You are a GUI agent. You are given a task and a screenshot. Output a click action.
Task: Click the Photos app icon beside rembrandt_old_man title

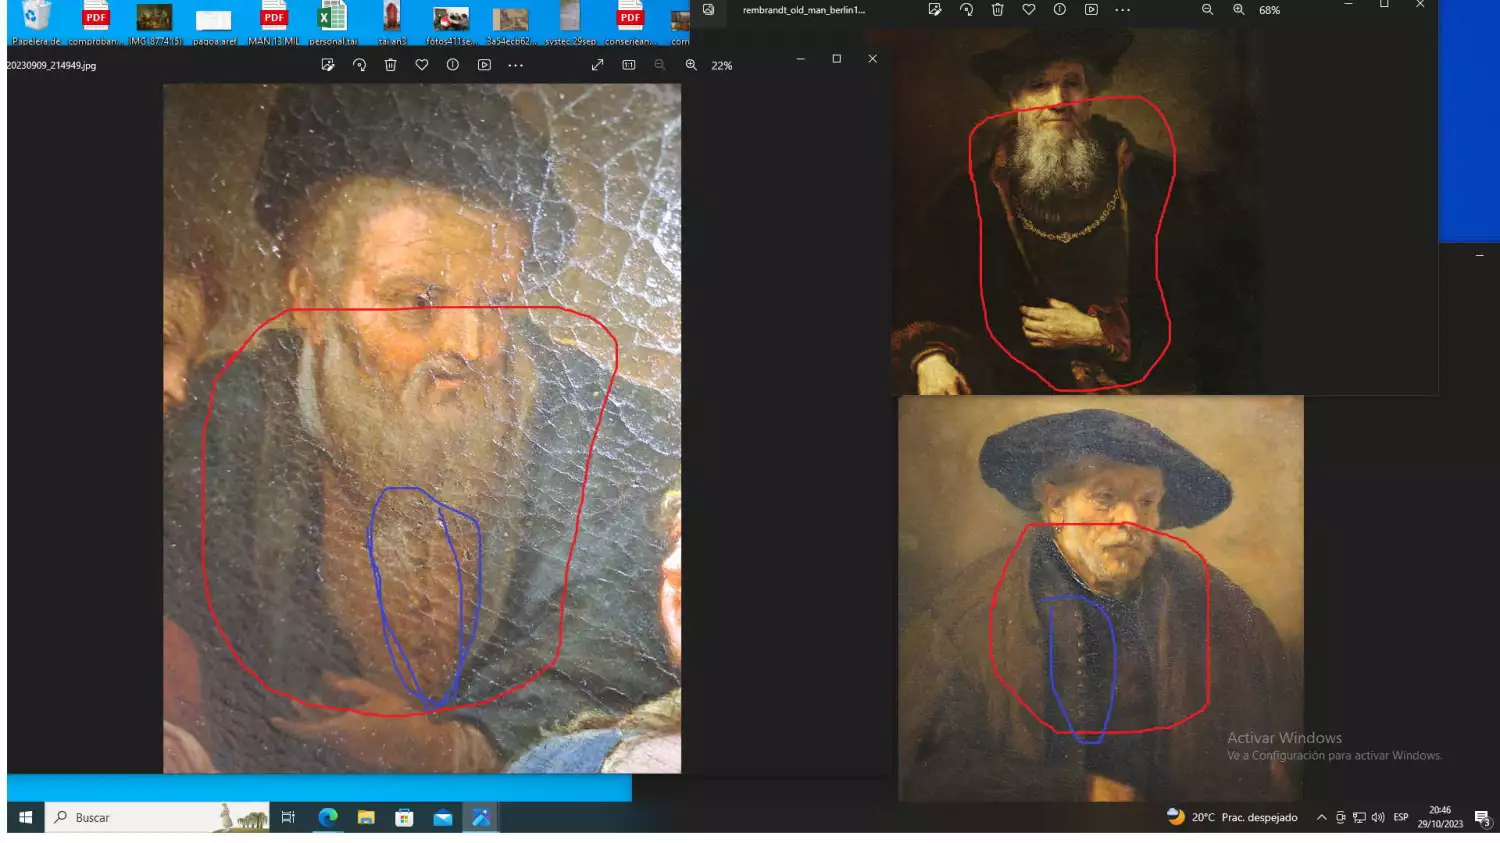(x=709, y=10)
